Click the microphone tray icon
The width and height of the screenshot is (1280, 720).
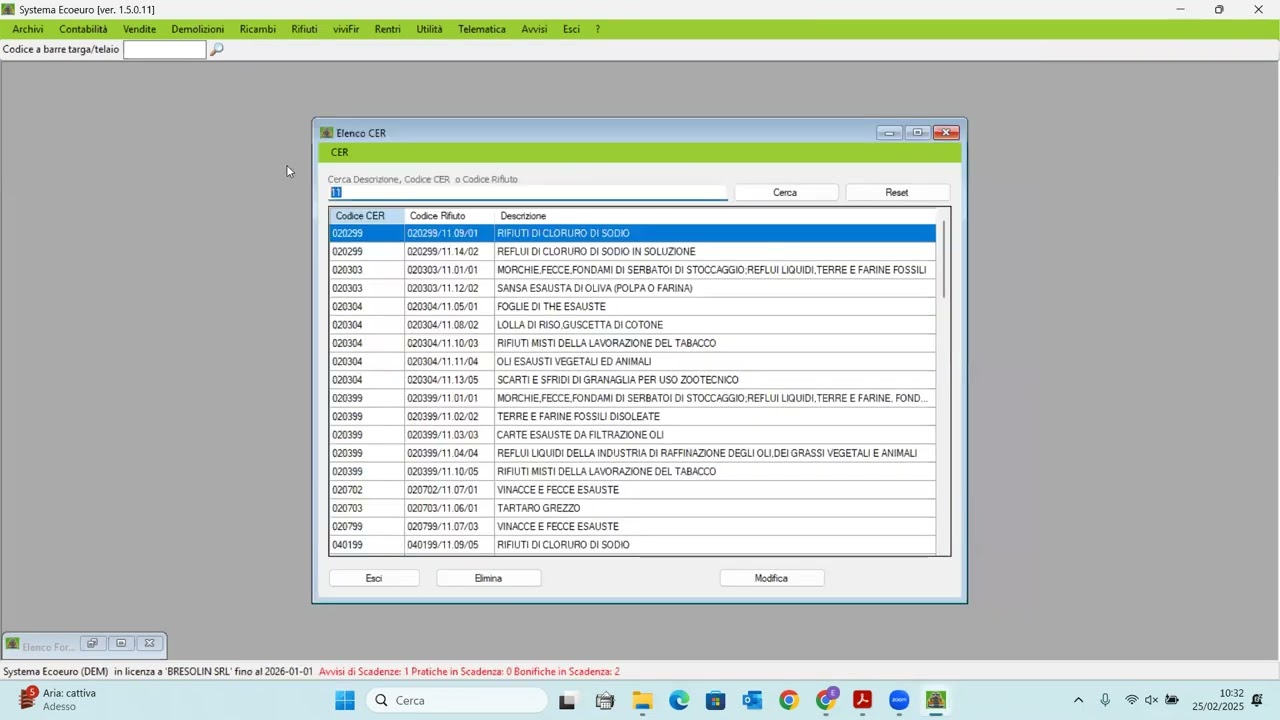pos(1105,700)
